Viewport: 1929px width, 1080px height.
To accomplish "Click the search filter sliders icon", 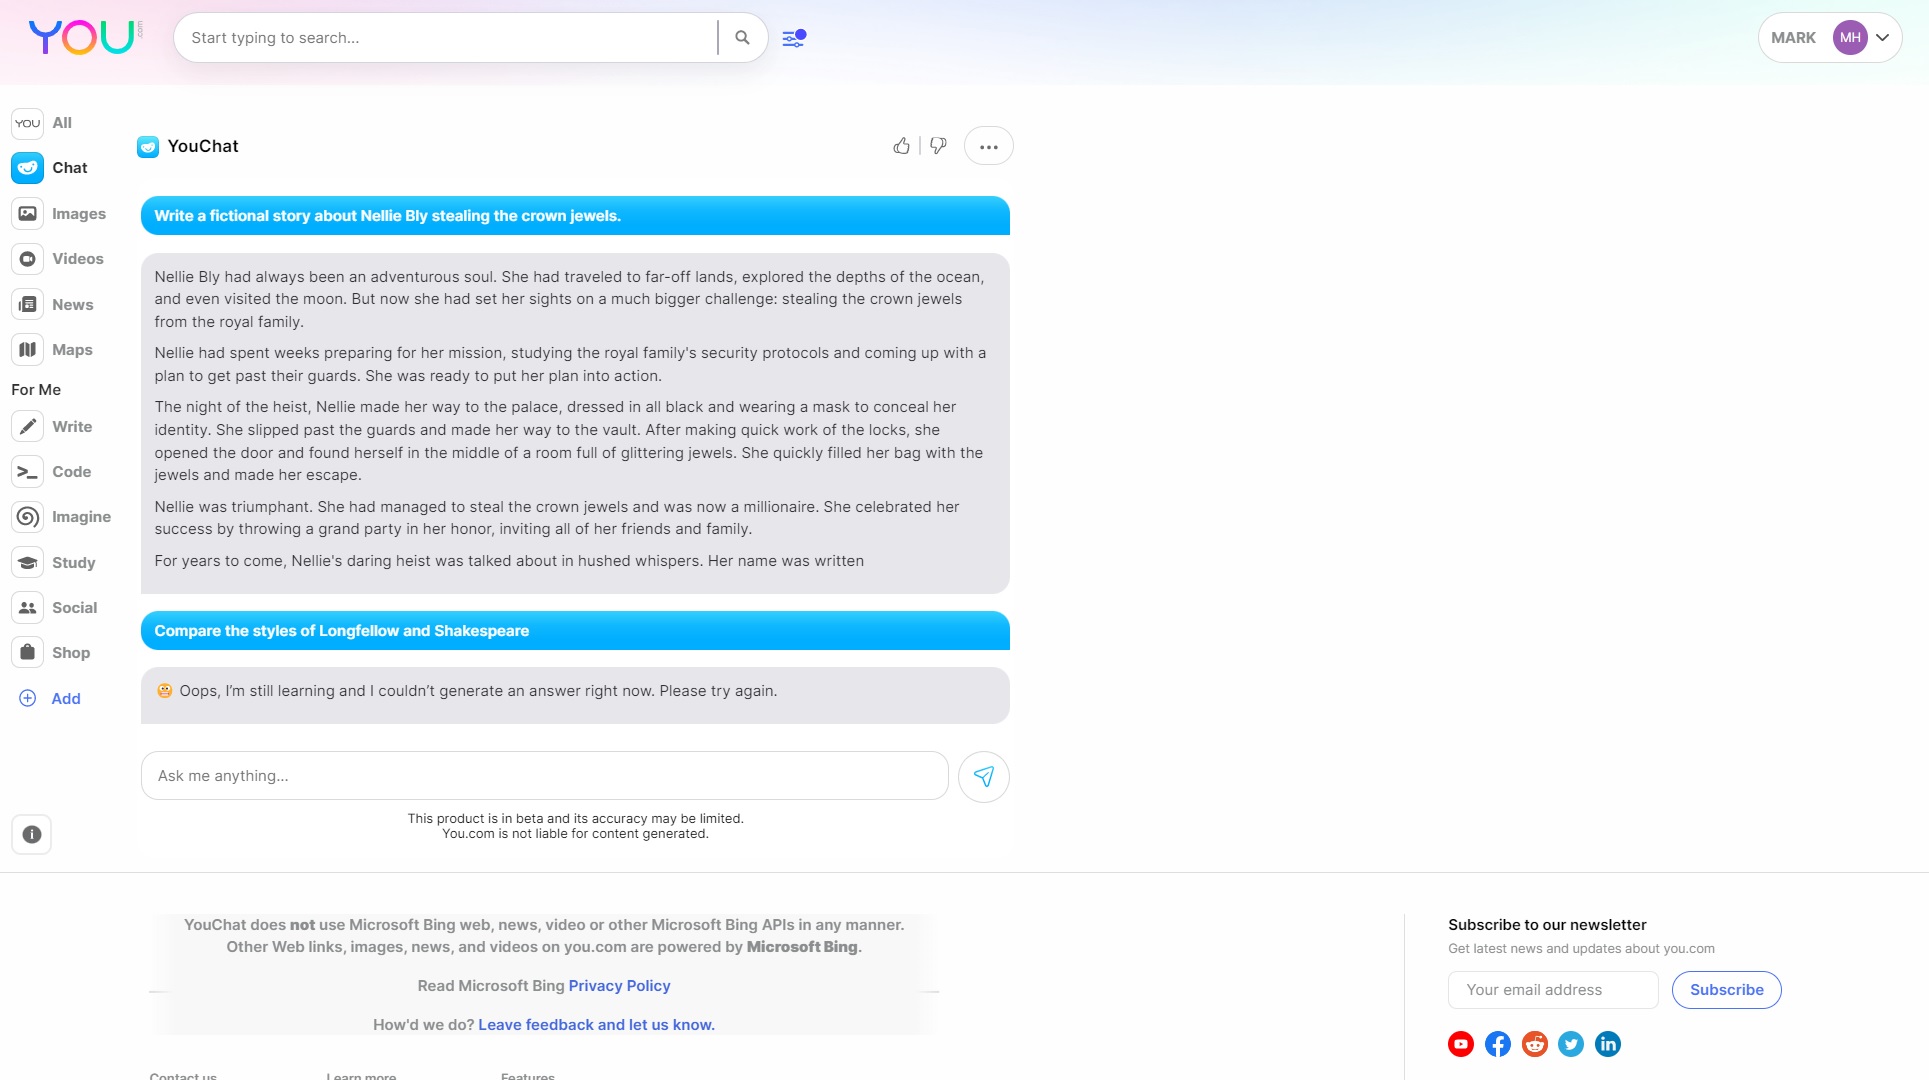I will (x=792, y=37).
